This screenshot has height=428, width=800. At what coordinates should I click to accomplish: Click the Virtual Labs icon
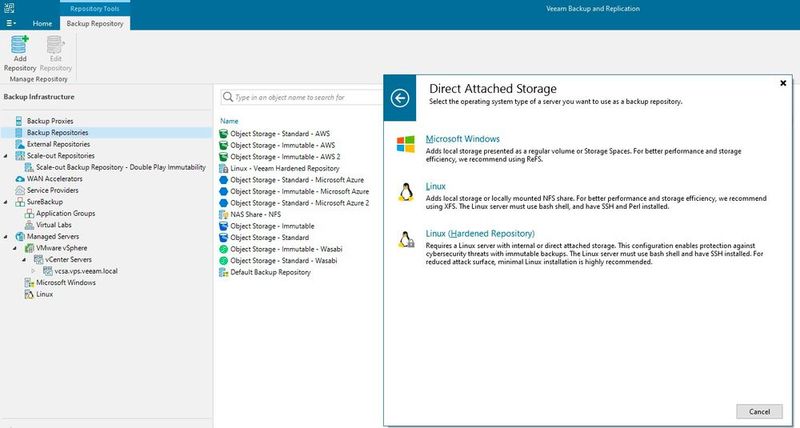[29, 225]
